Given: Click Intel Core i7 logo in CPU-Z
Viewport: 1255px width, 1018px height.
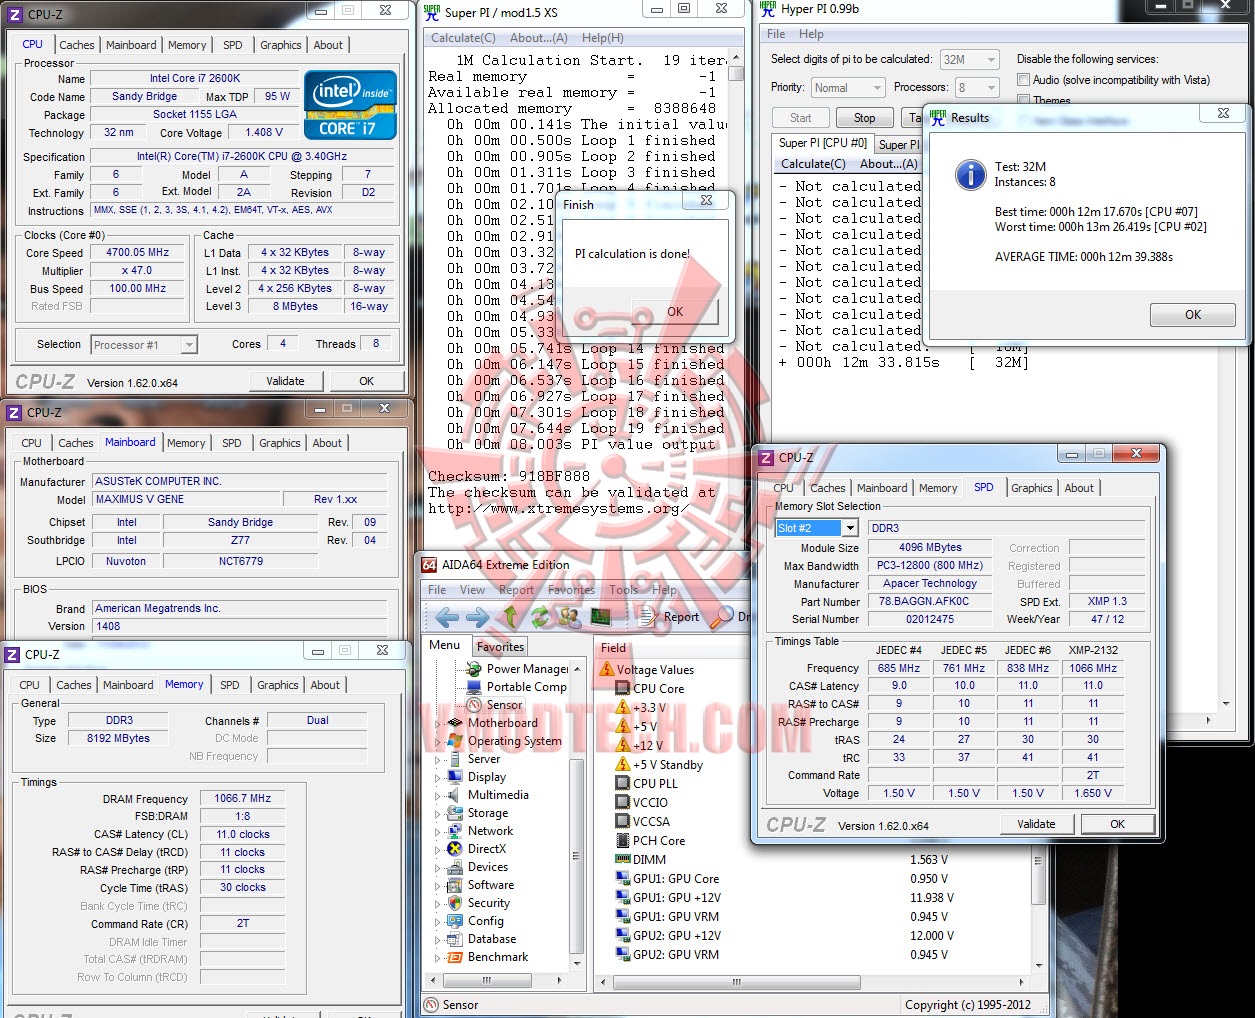Looking at the screenshot, I should click(x=351, y=104).
